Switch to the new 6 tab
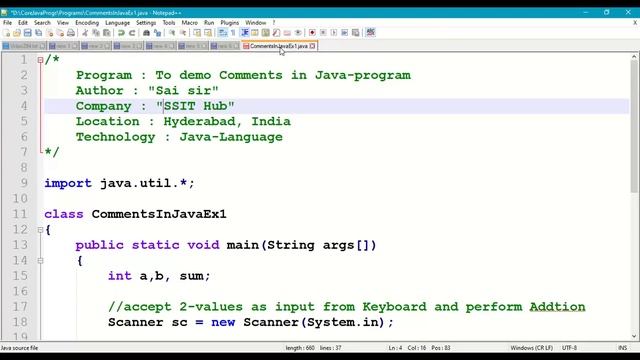Viewport: 640px width, 360px height. click(225, 46)
